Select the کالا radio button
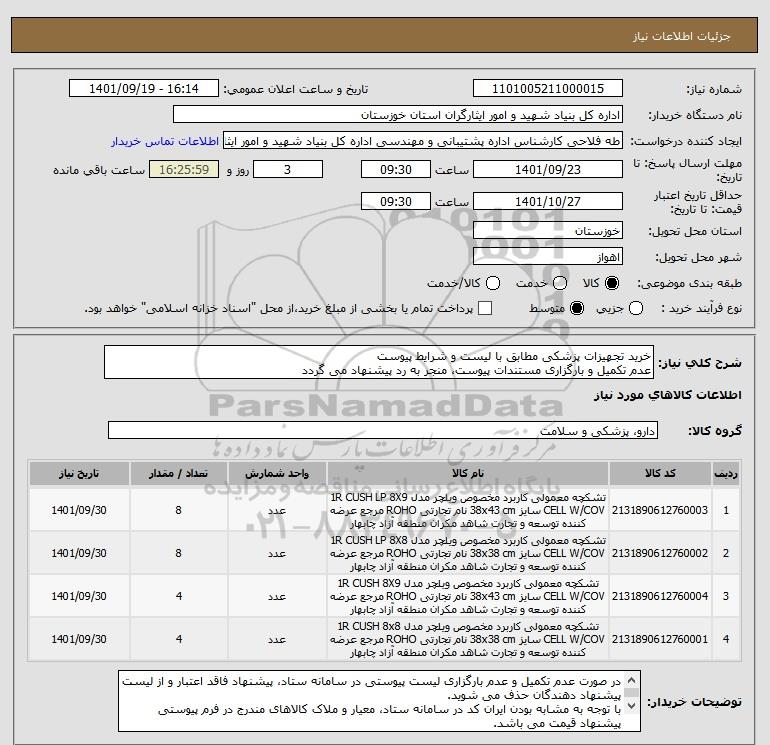The height and width of the screenshot is (745, 770). [612, 283]
